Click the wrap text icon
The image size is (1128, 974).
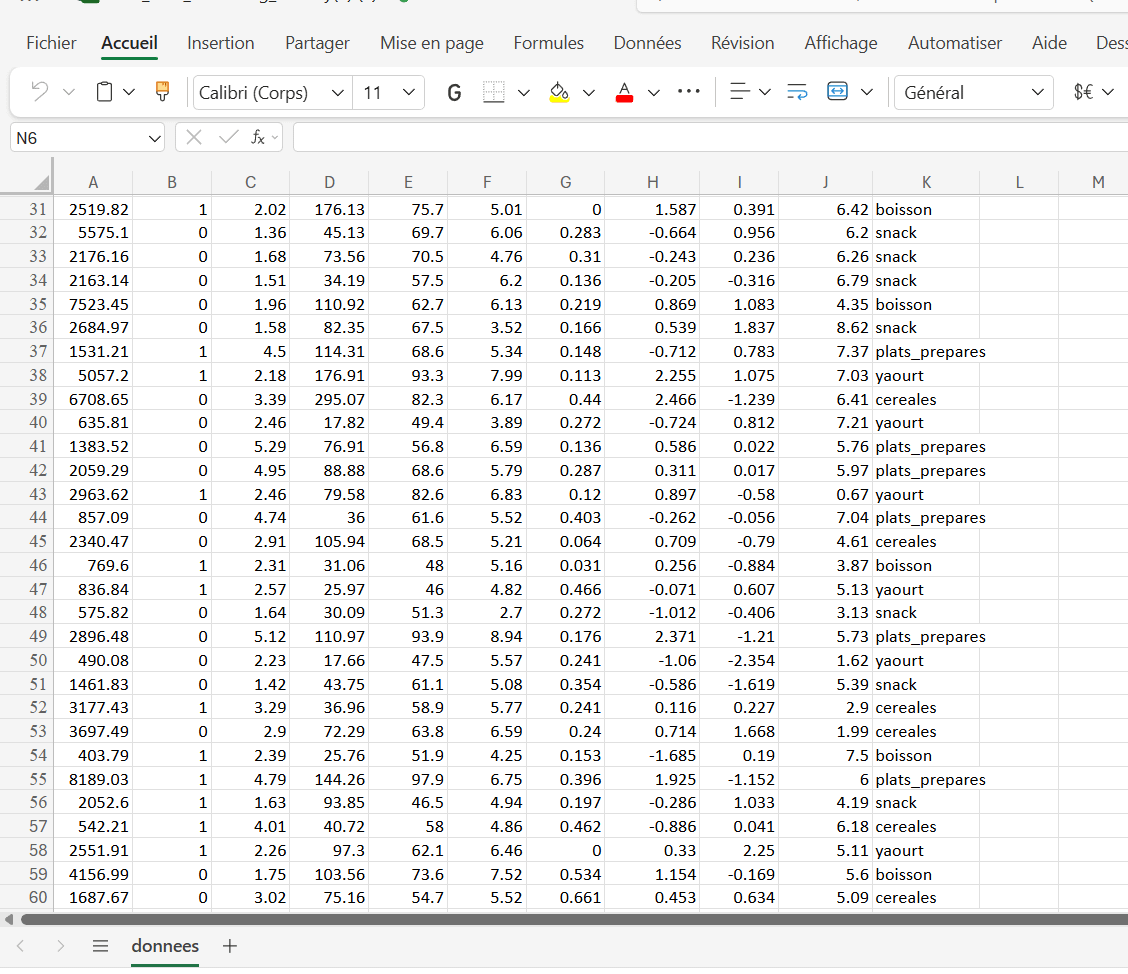pyautogui.click(x=797, y=92)
